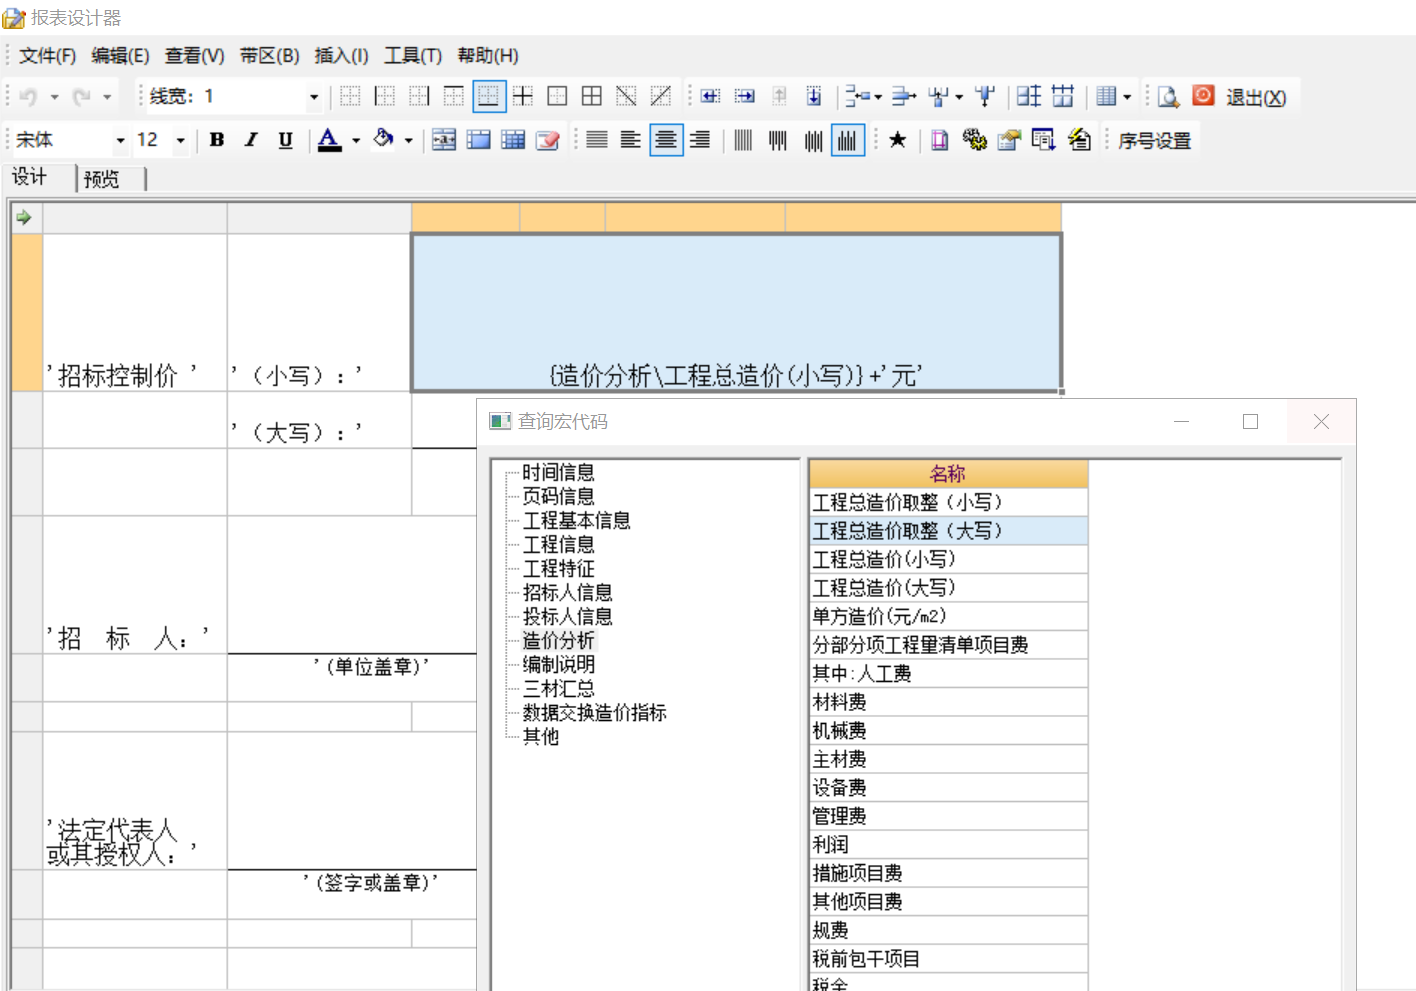Open the 线宽 line width dropdown
The width and height of the screenshot is (1416, 991).
(314, 97)
